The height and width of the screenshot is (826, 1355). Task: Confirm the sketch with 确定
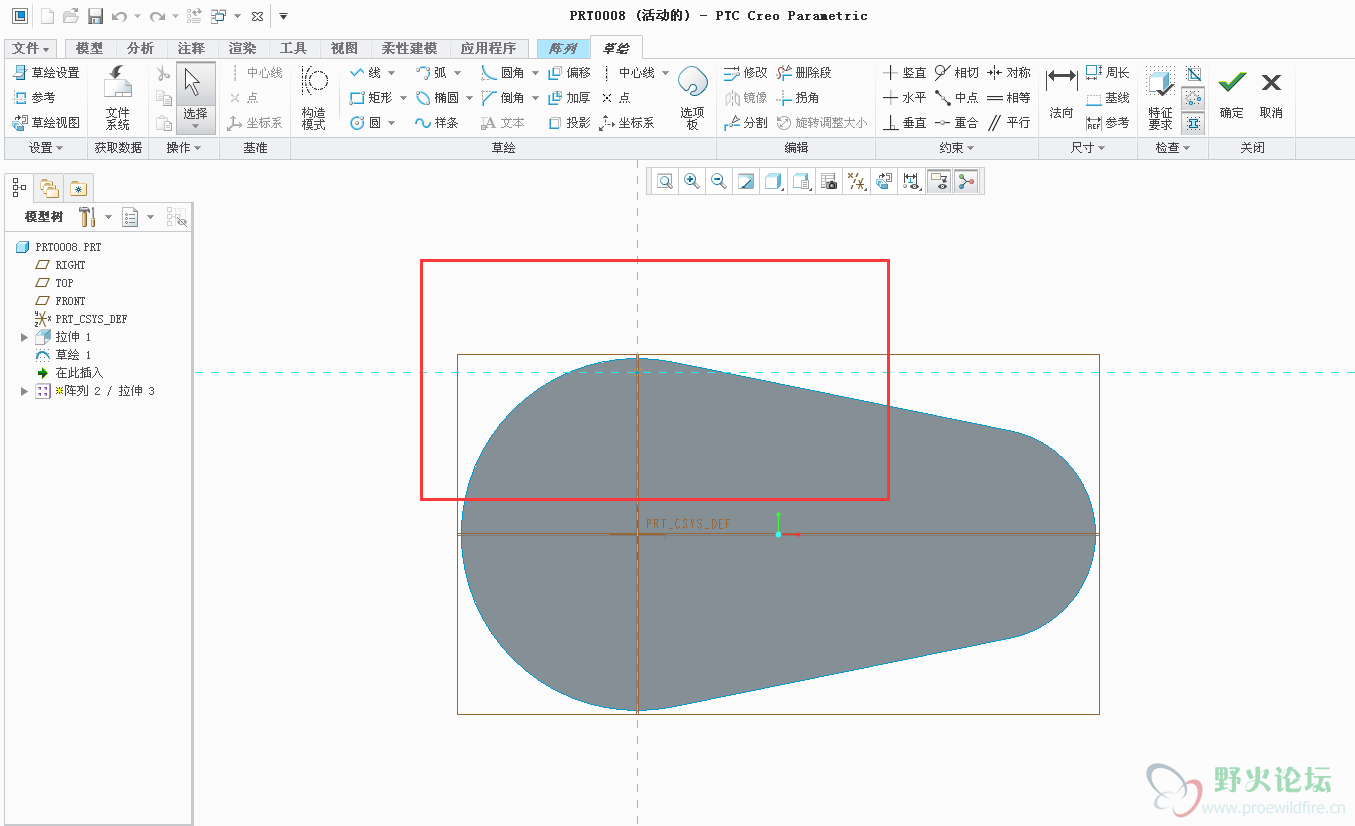(x=1232, y=95)
